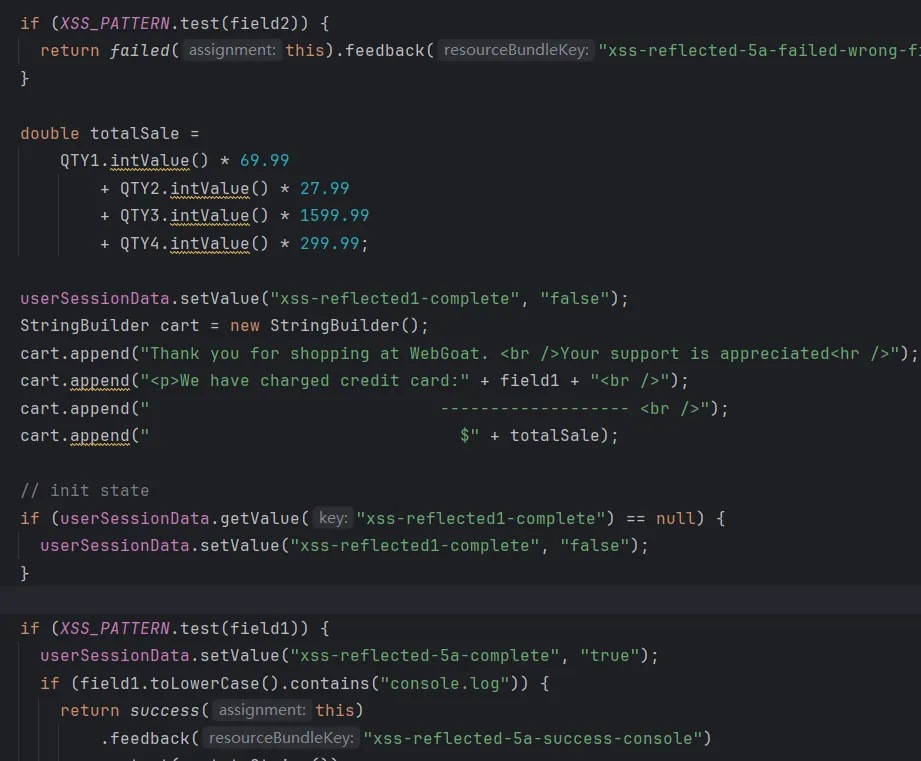This screenshot has width=921, height=761.
Task: Click XSS_PATTERN in the field1 test condition
Action: point(115,629)
